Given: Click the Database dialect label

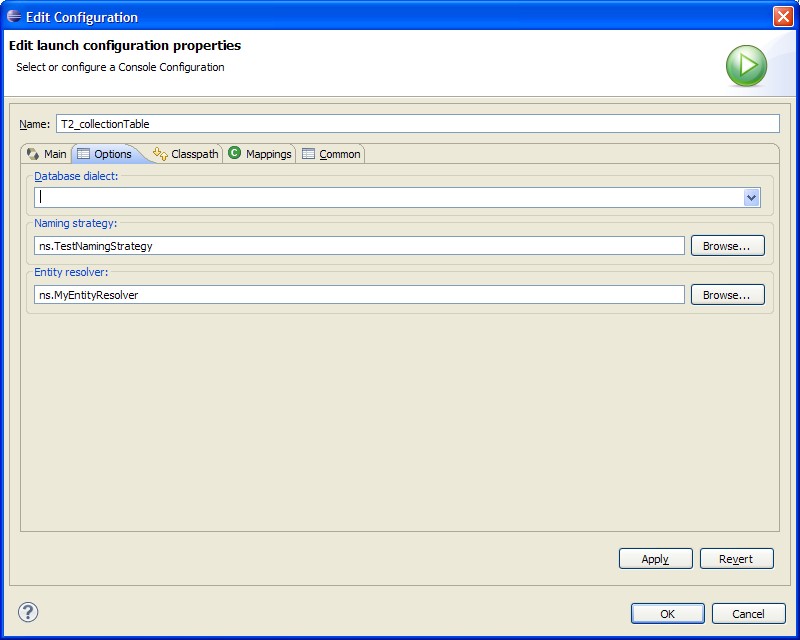Looking at the screenshot, I should point(76,176).
